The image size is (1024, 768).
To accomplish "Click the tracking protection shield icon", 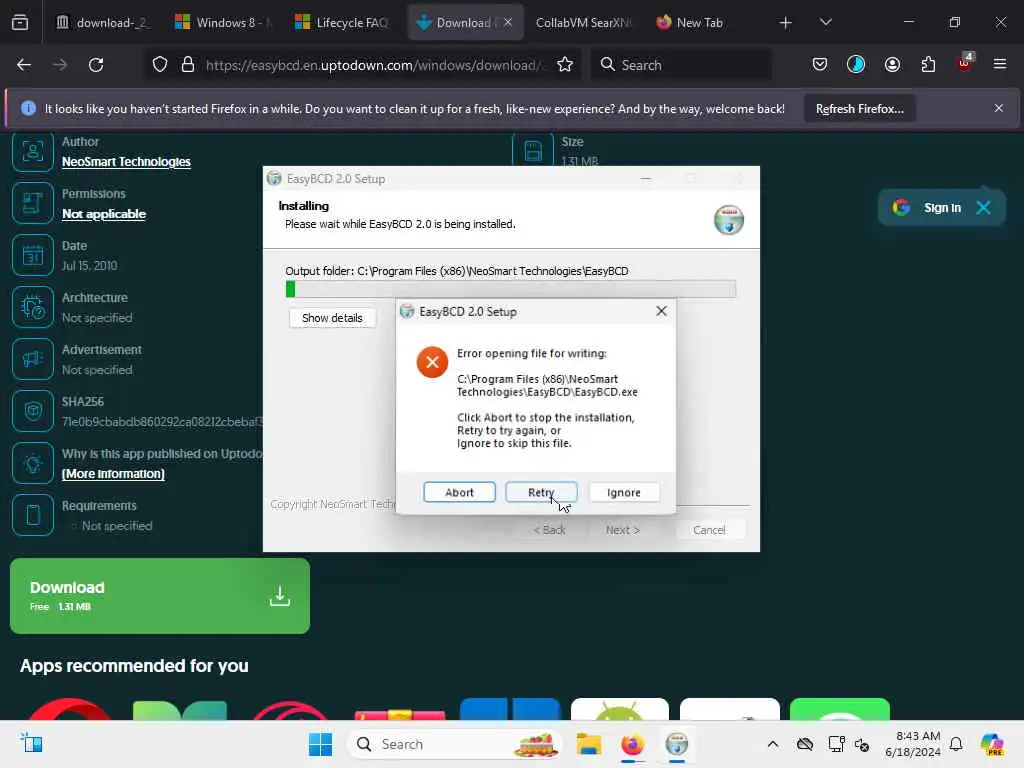I will (x=160, y=65).
